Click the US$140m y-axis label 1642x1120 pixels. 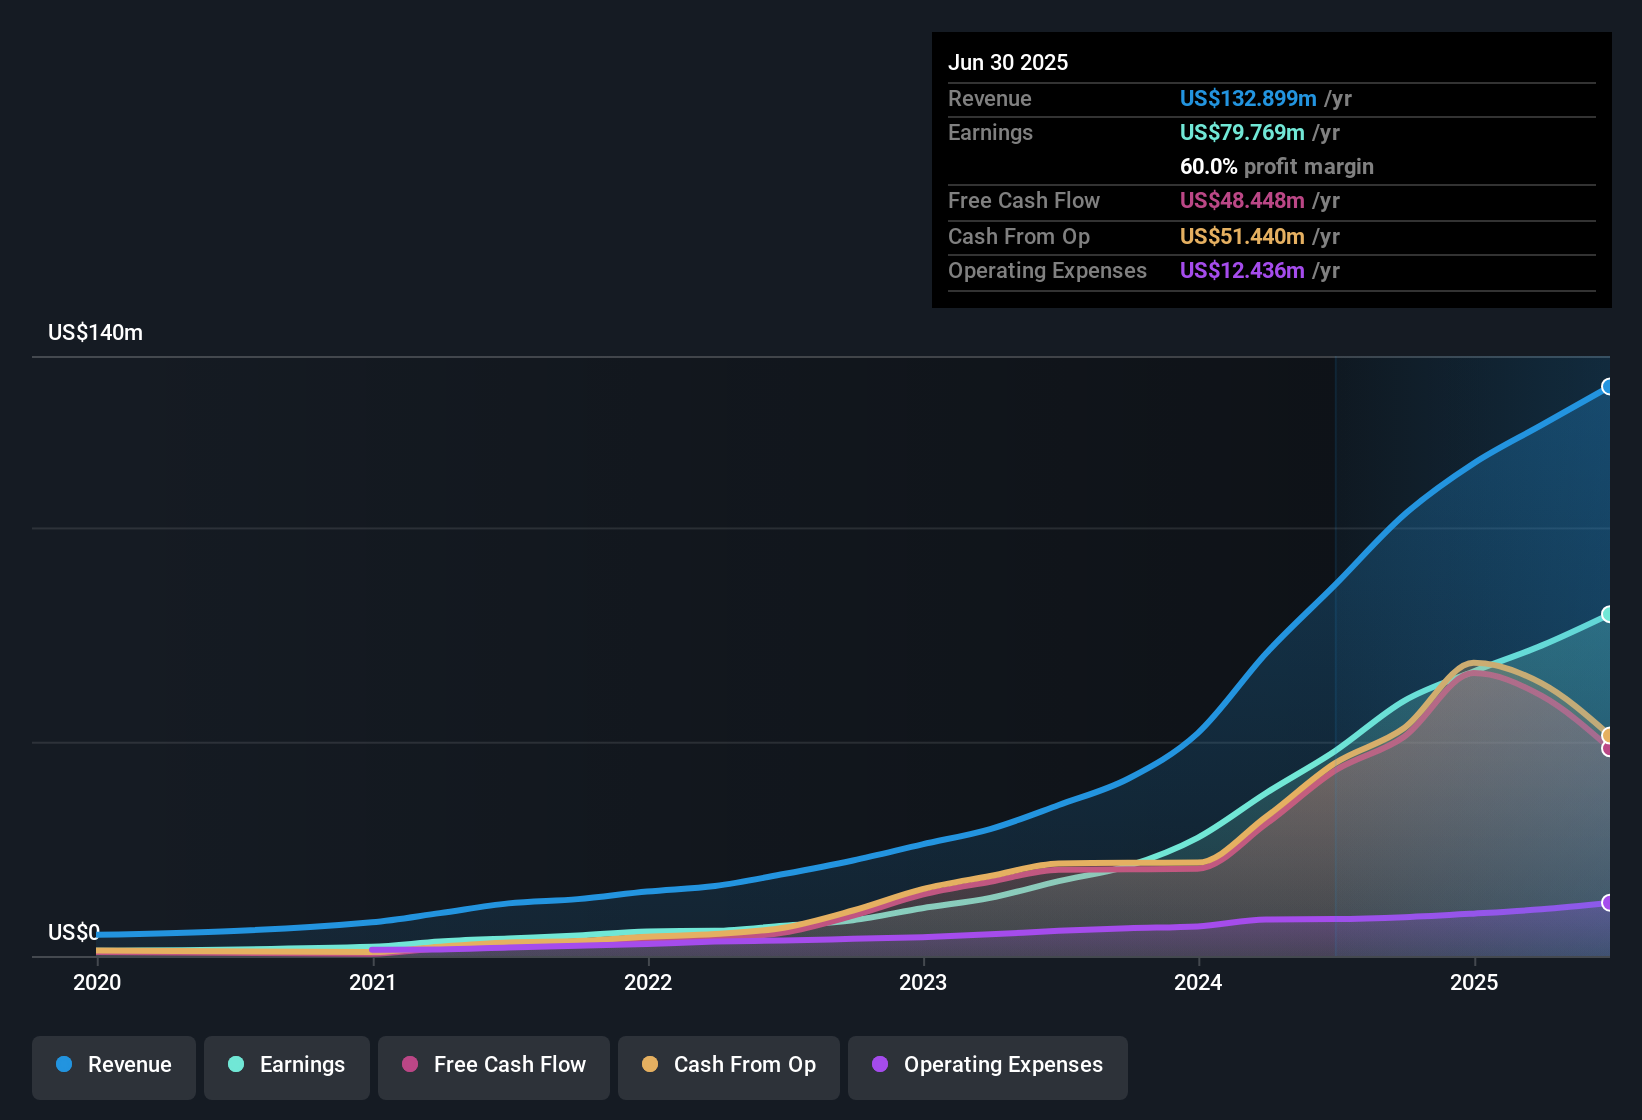tap(95, 333)
